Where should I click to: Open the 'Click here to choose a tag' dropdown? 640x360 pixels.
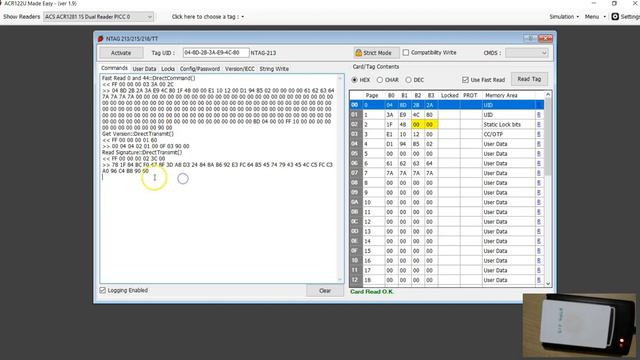[208, 17]
